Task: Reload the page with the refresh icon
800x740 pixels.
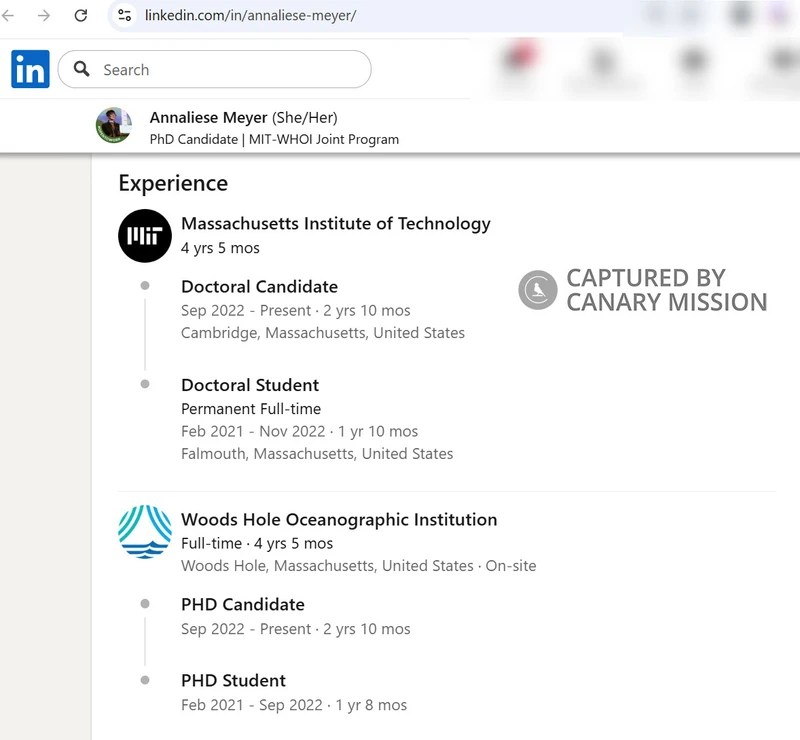Action: click(81, 15)
